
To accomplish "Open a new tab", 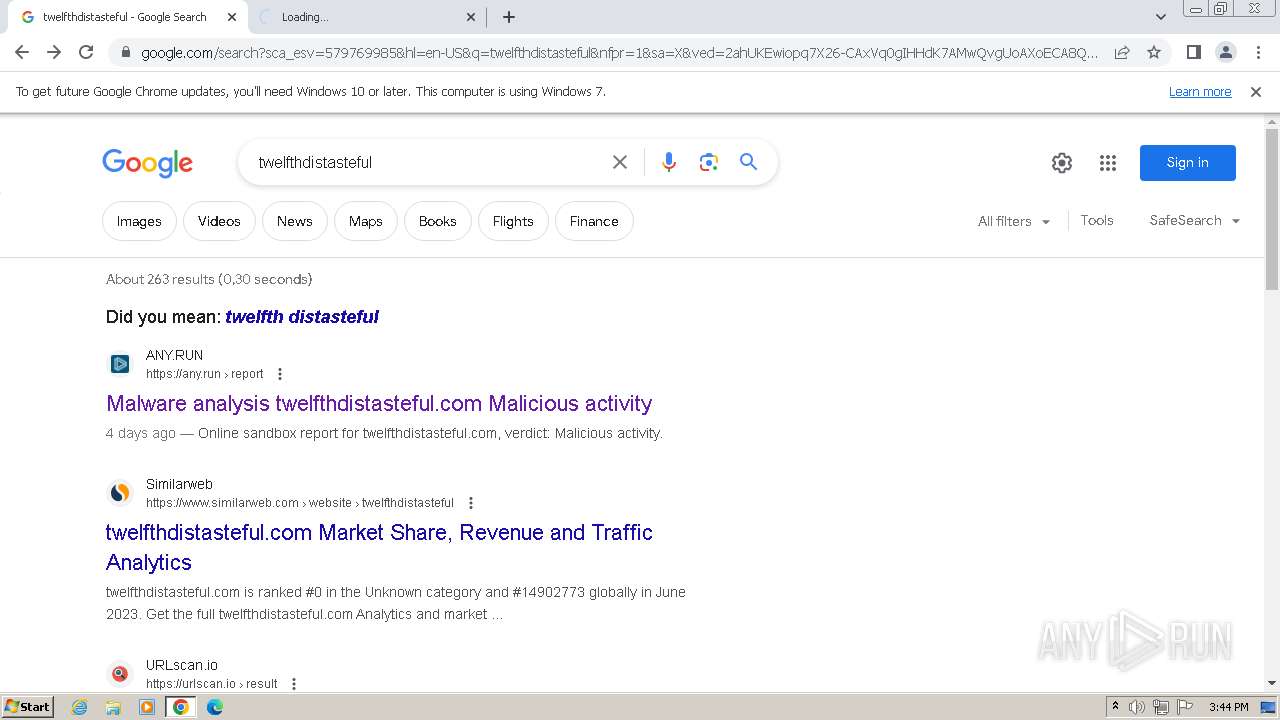I will (x=509, y=17).
